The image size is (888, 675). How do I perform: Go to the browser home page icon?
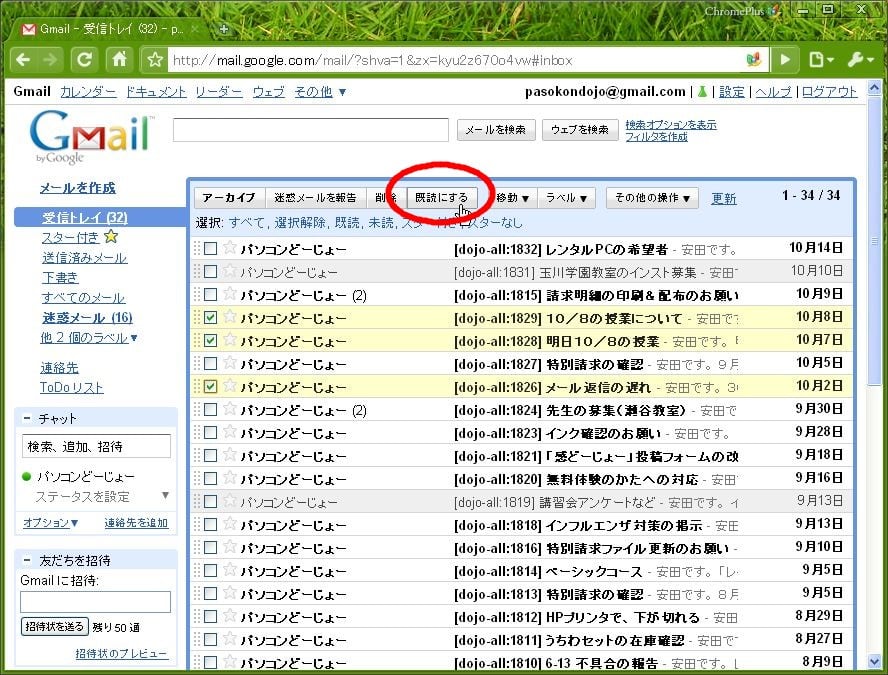point(120,59)
